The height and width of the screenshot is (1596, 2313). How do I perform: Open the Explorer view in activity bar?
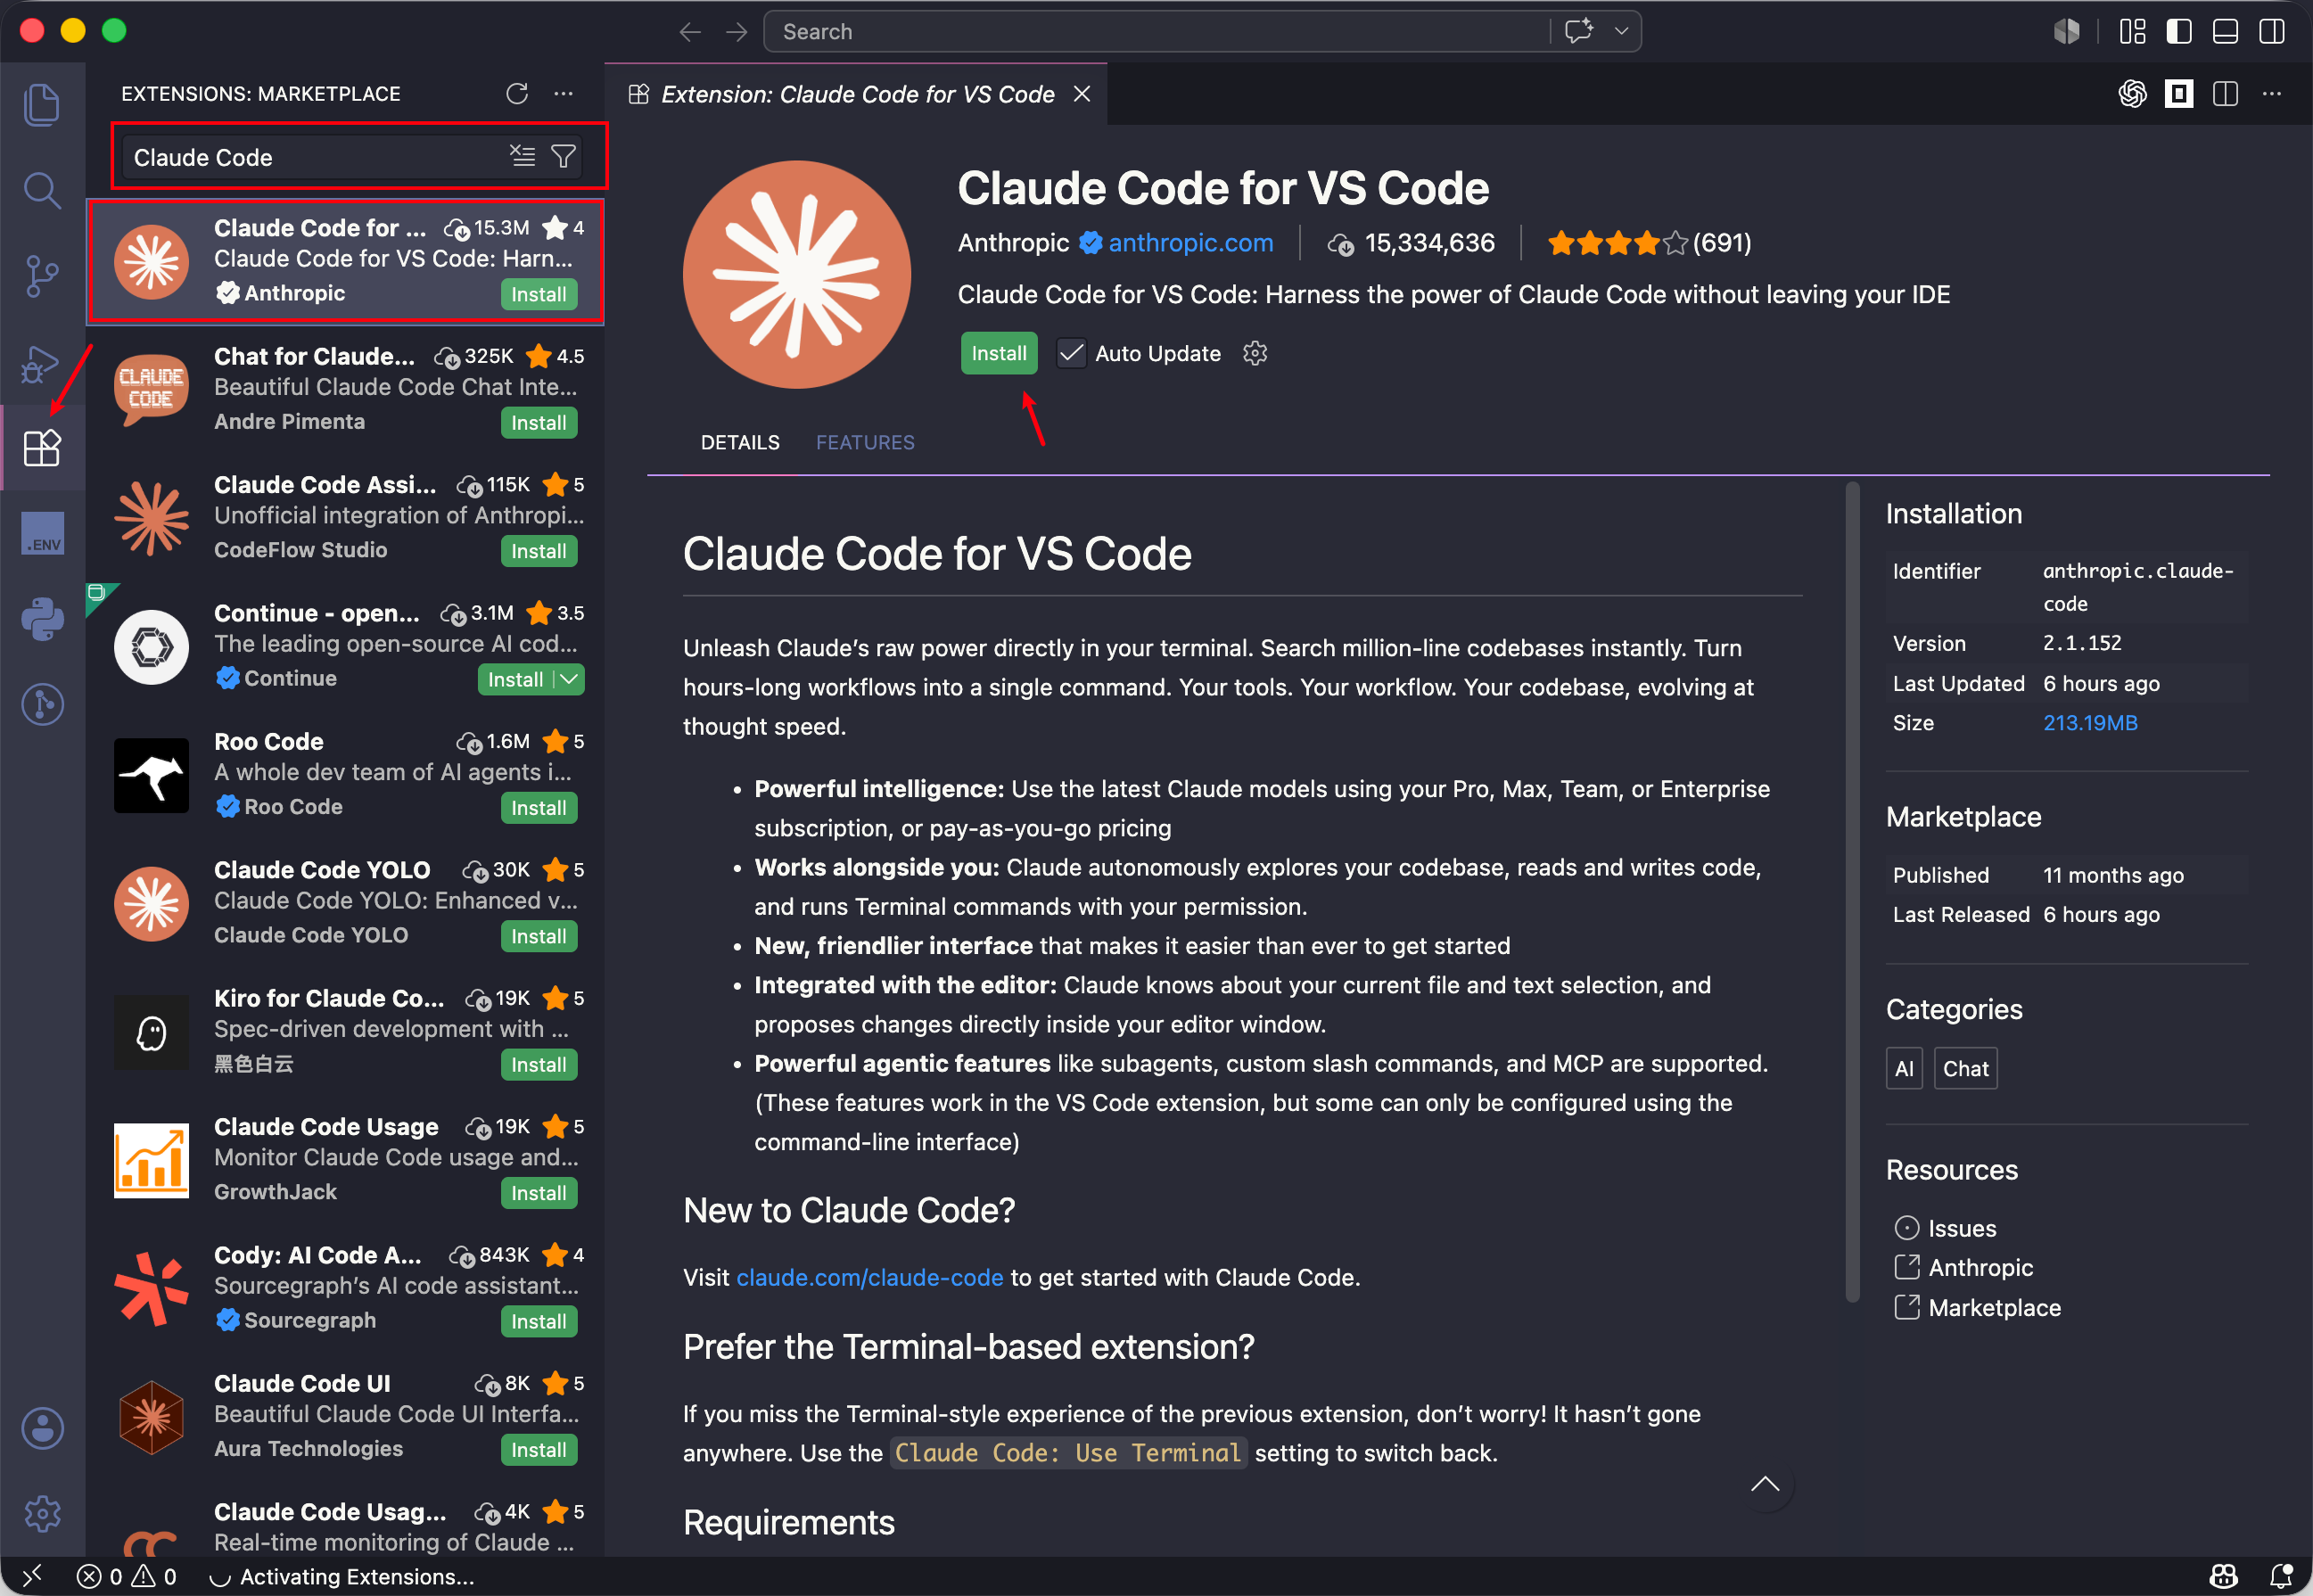(x=42, y=104)
